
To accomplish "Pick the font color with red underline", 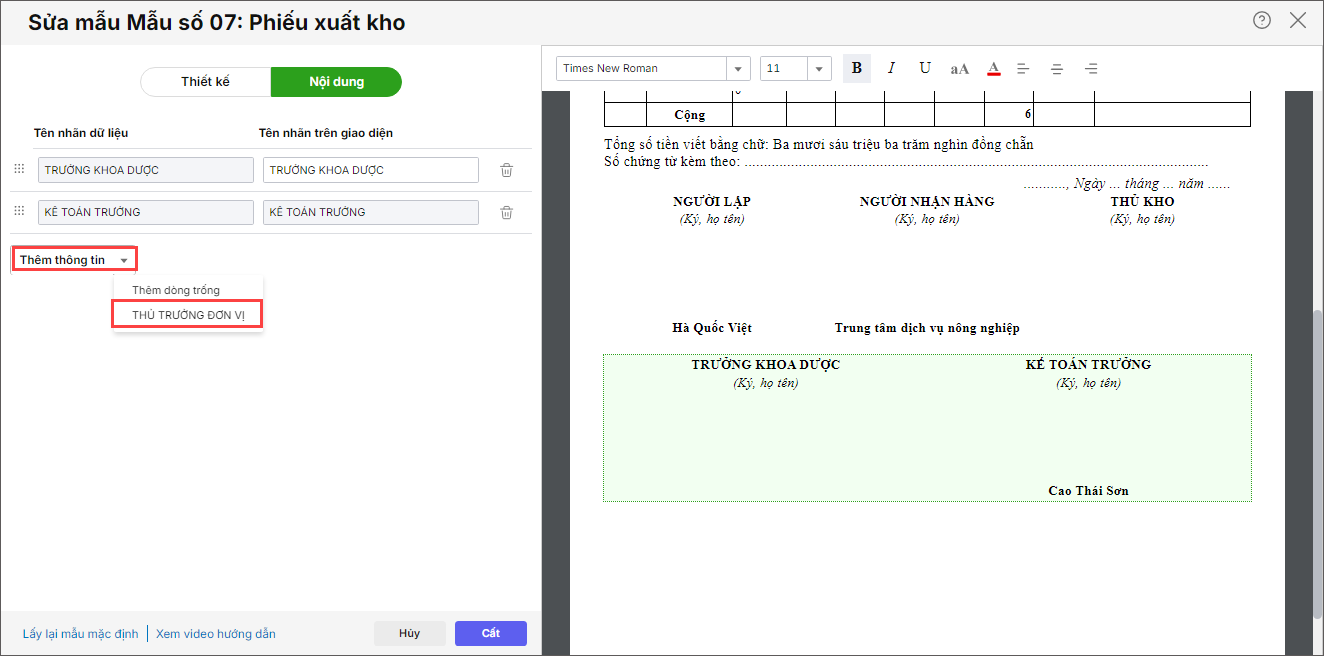I will click(993, 69).
